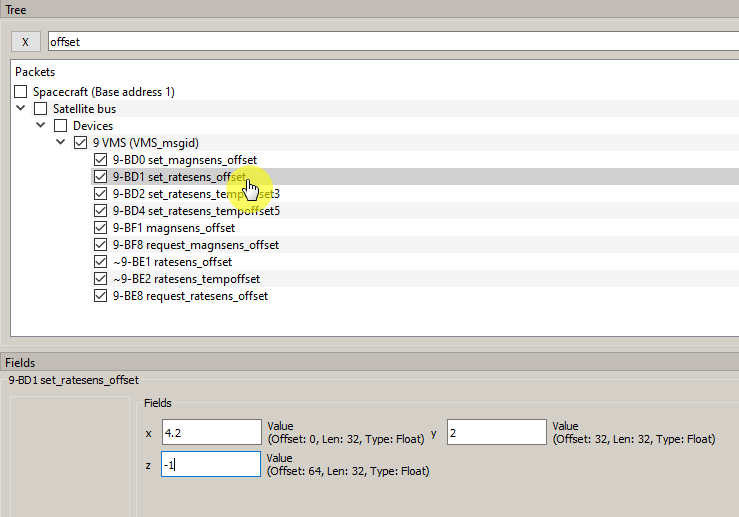Select 9-BE8 request_ratesens_offset packet

click(x=190, y=296)
